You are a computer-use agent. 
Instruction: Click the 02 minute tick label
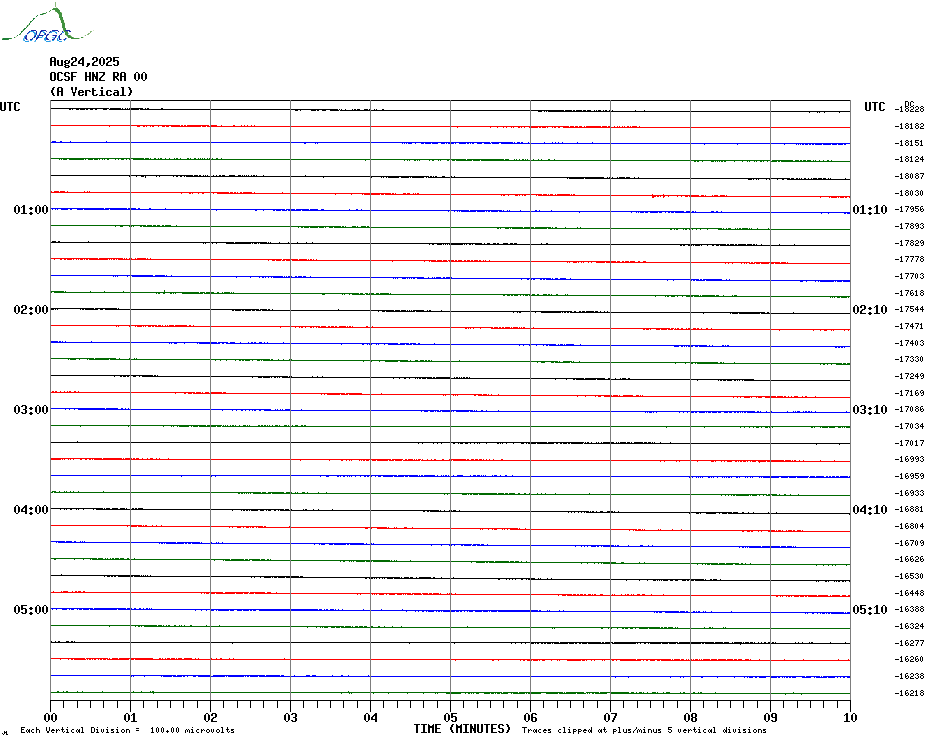[x=211, y=717]
